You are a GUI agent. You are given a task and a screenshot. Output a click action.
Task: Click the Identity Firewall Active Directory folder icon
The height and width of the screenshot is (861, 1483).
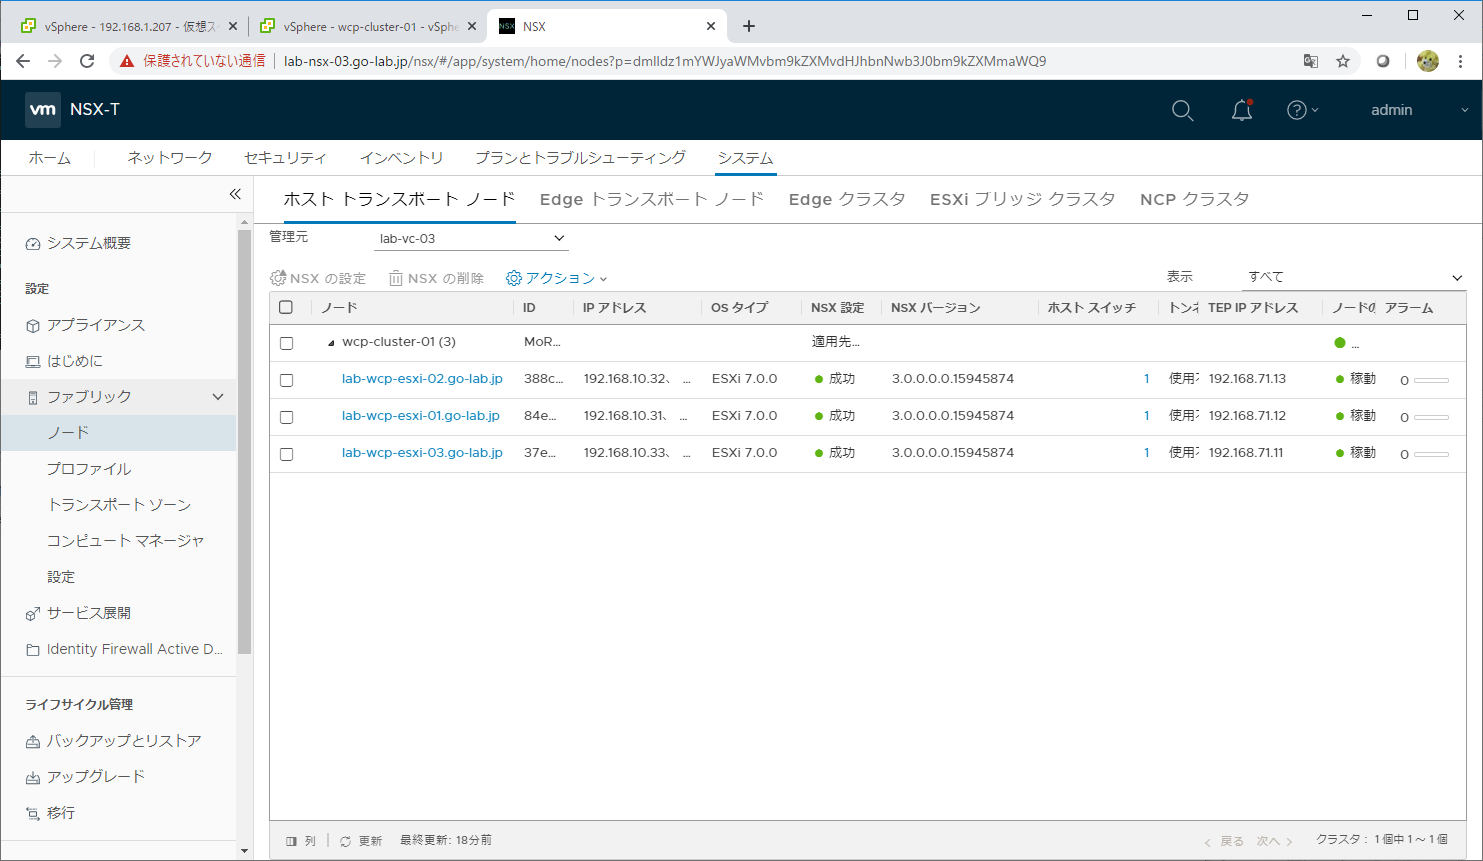33,650
